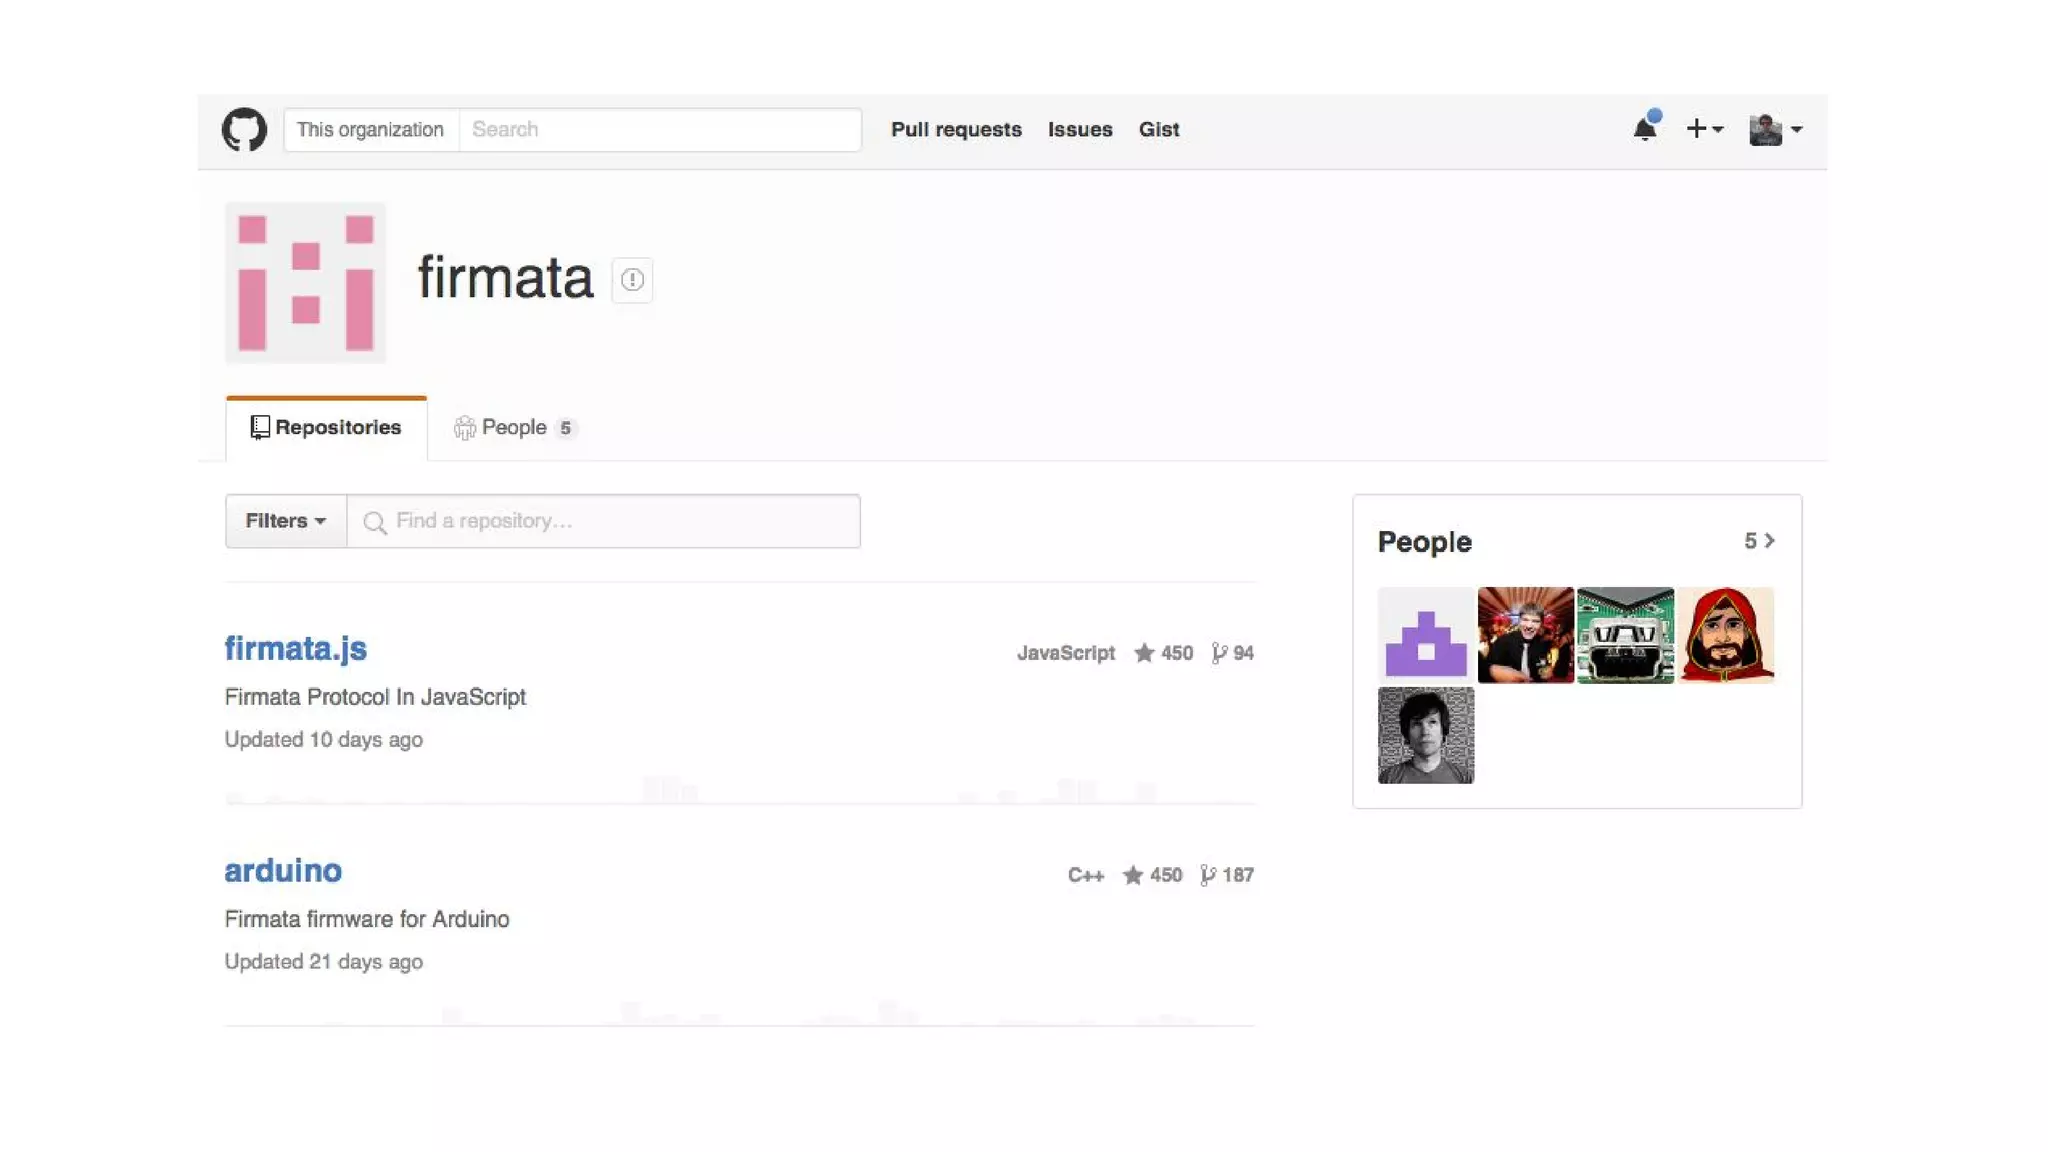This screenshot has height=1152, width=2048.
Task: Open the arduino repository link
Action: point(283,871)
